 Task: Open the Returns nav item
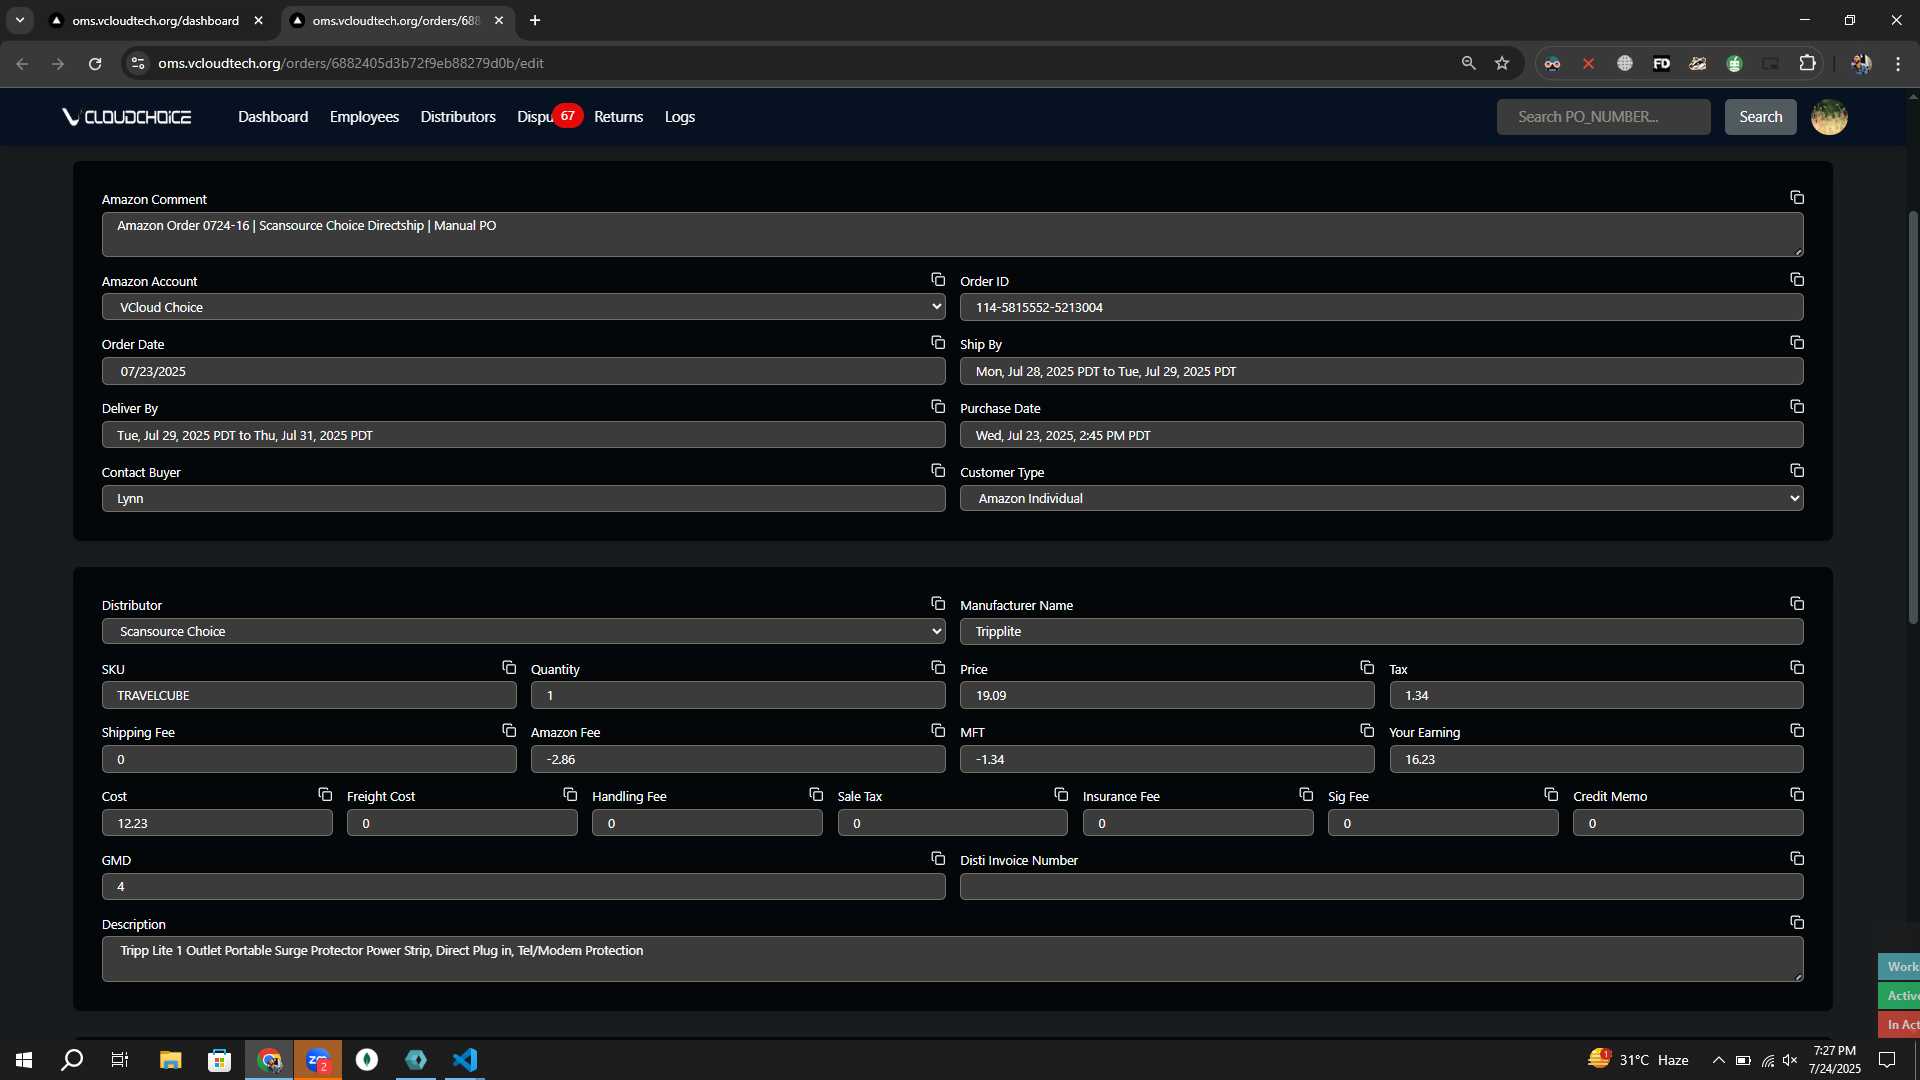(618, 117)
